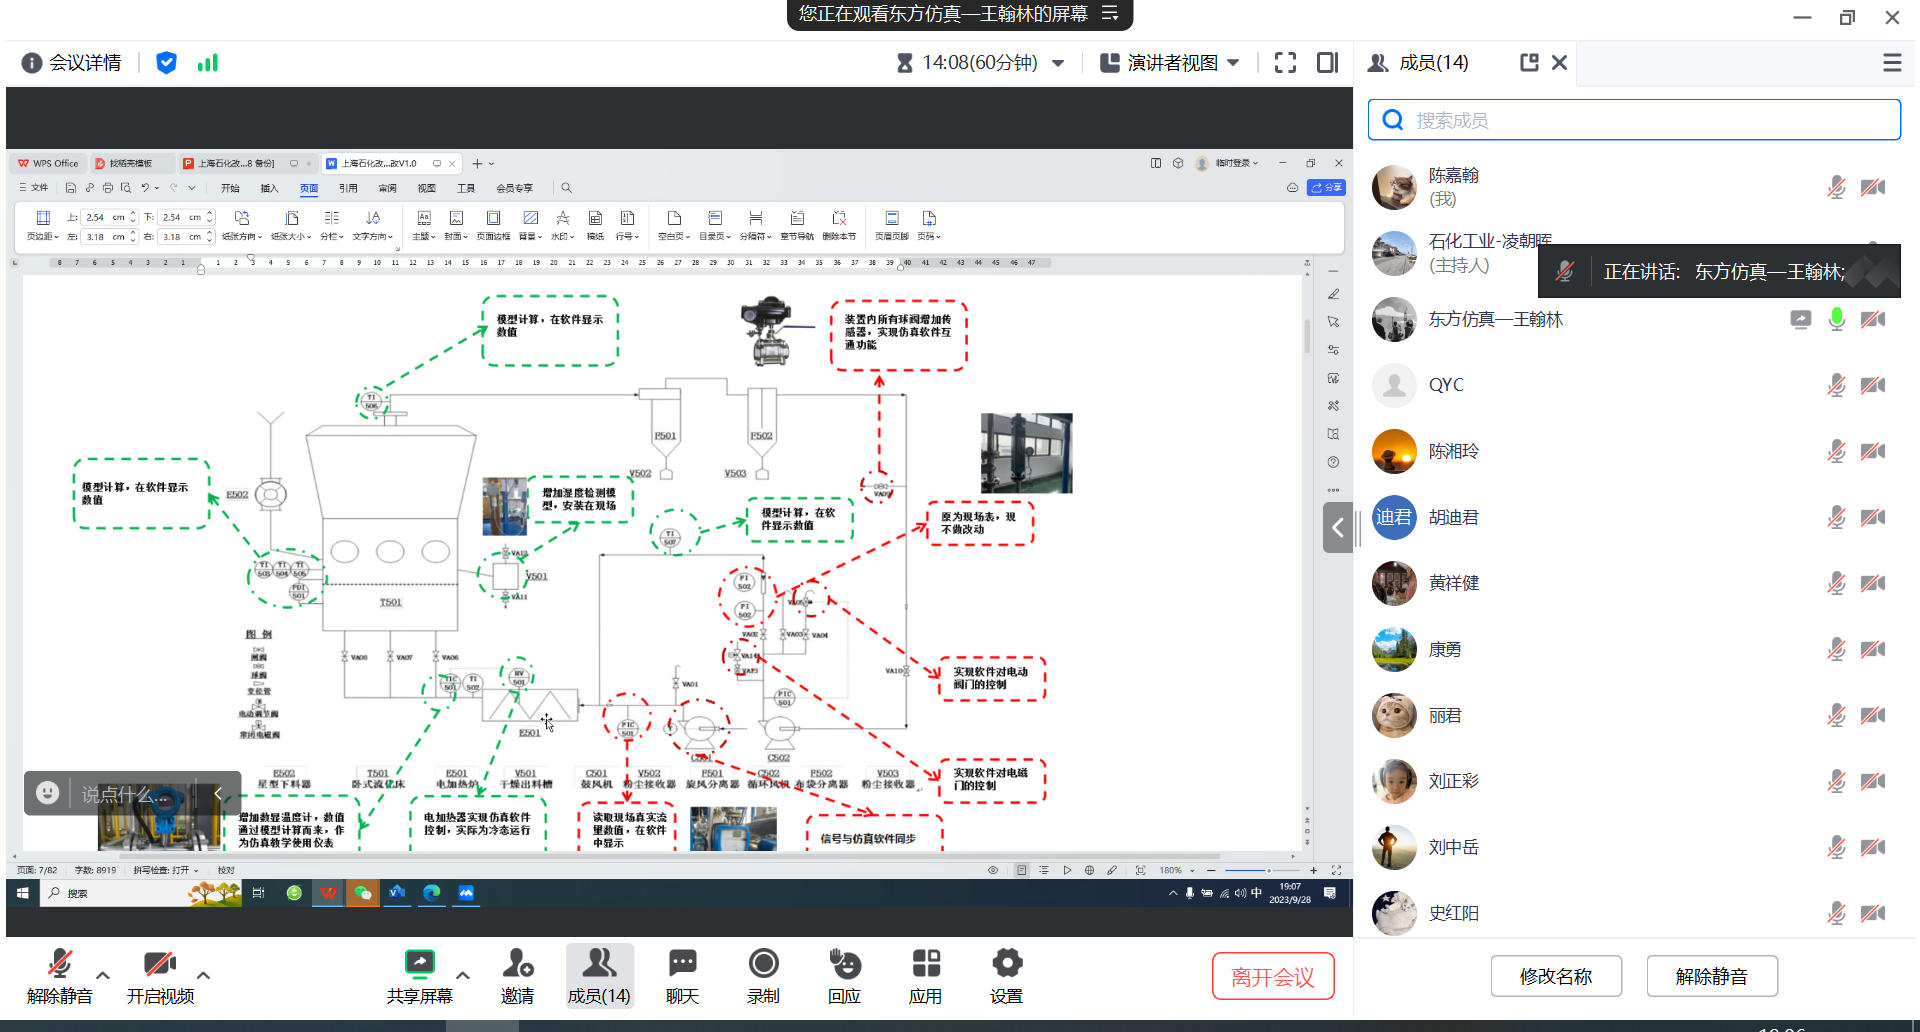This screenshot has height=1032, width=1920.
Task: Expand the meeting timer dropdown arrow
Action: (1058, 63)
